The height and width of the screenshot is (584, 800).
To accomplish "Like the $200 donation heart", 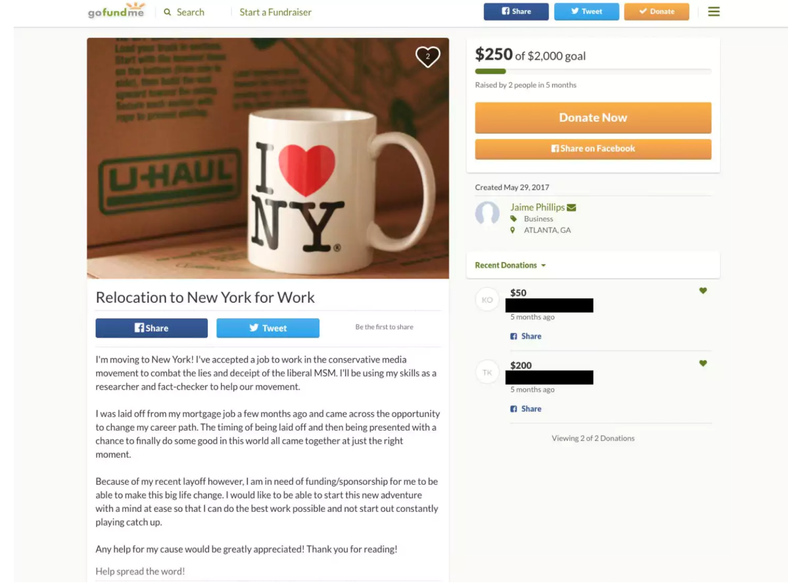I will point(703,363).
